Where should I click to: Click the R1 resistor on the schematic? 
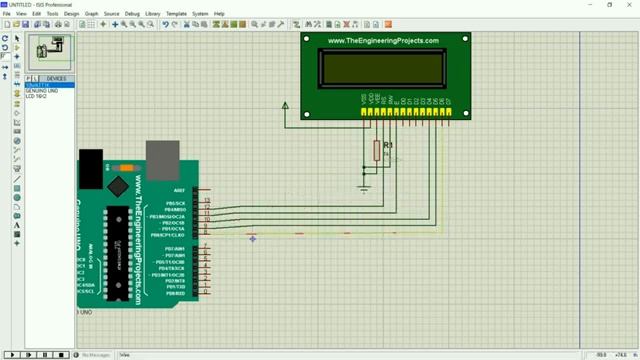coord(377,150)
